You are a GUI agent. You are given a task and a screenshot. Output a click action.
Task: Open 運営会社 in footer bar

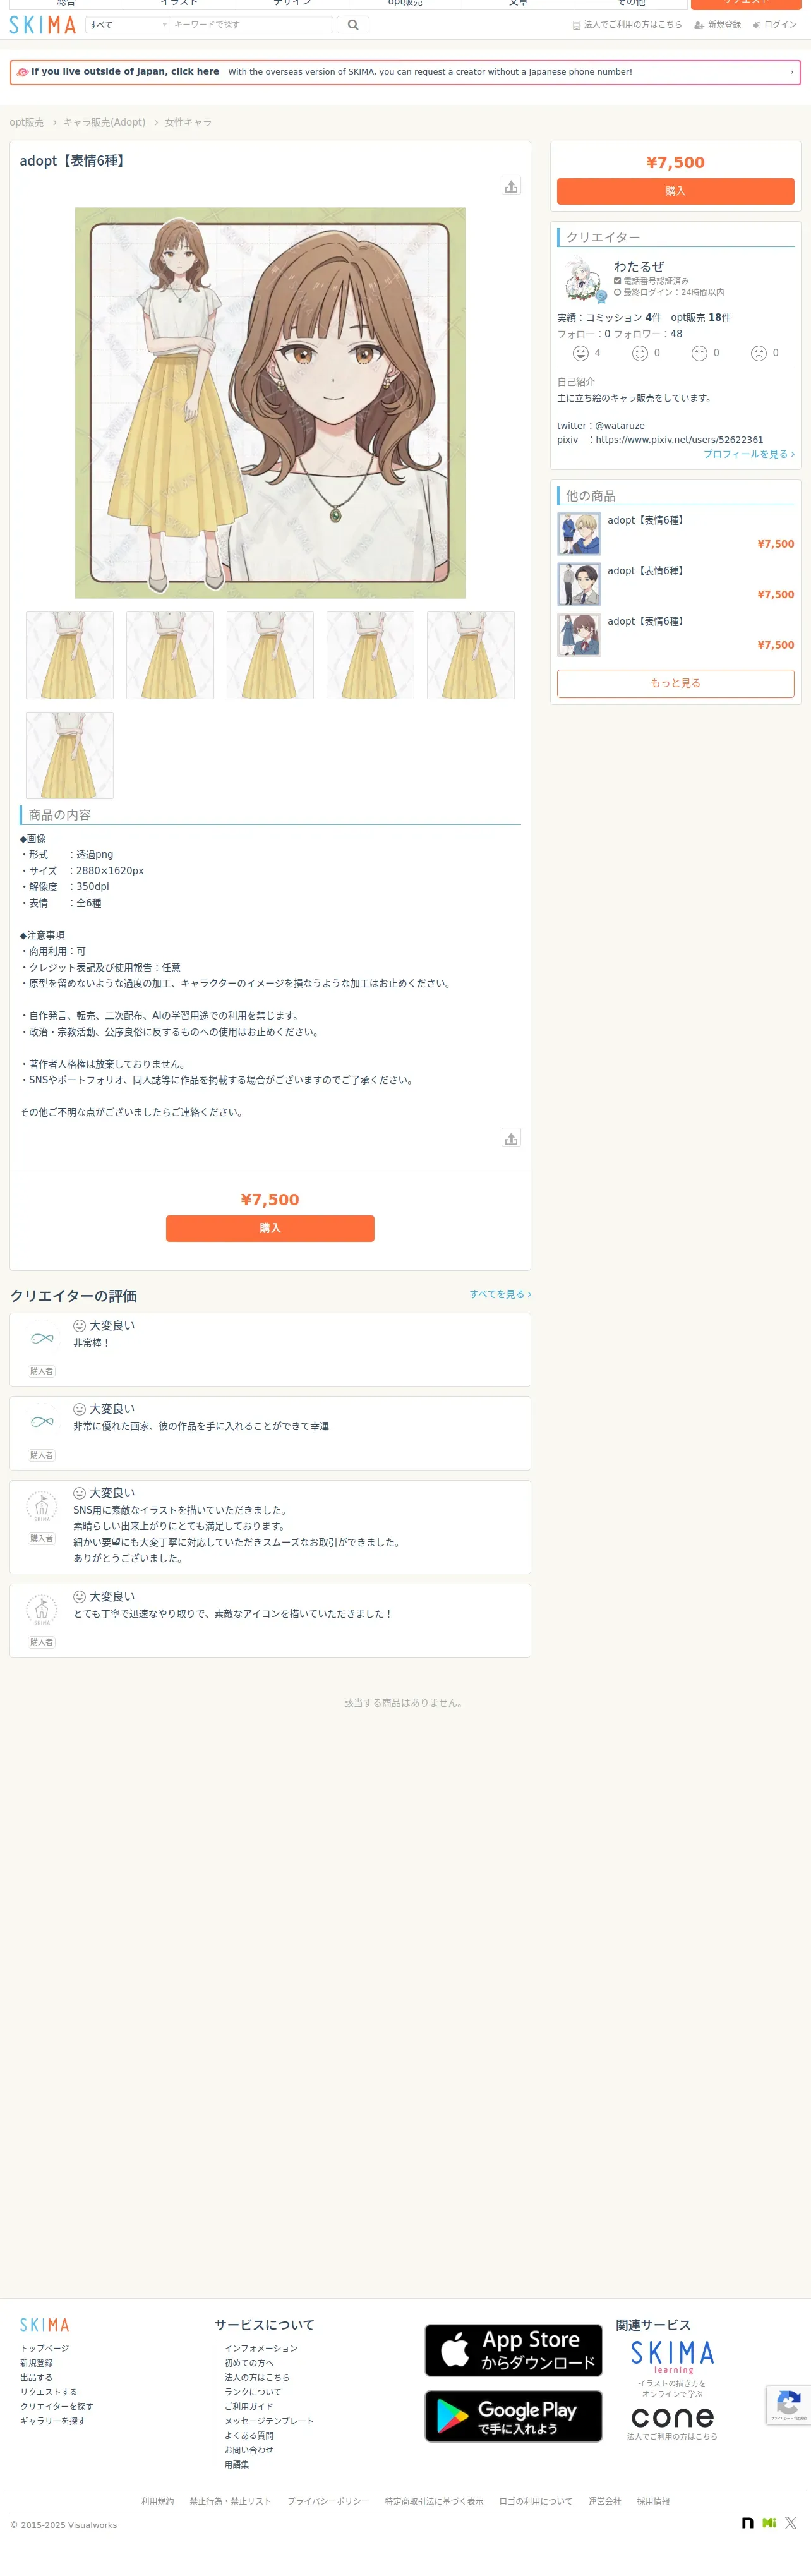pos(604,2501)
